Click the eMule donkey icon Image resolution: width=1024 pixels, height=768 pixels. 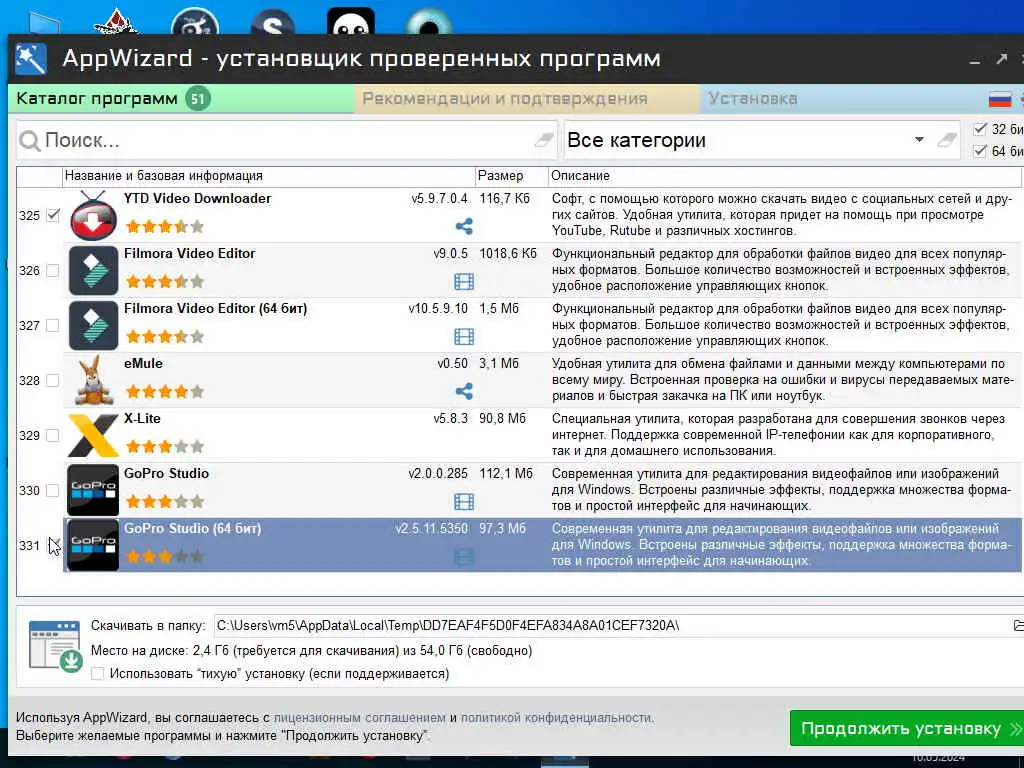point(93,380)
